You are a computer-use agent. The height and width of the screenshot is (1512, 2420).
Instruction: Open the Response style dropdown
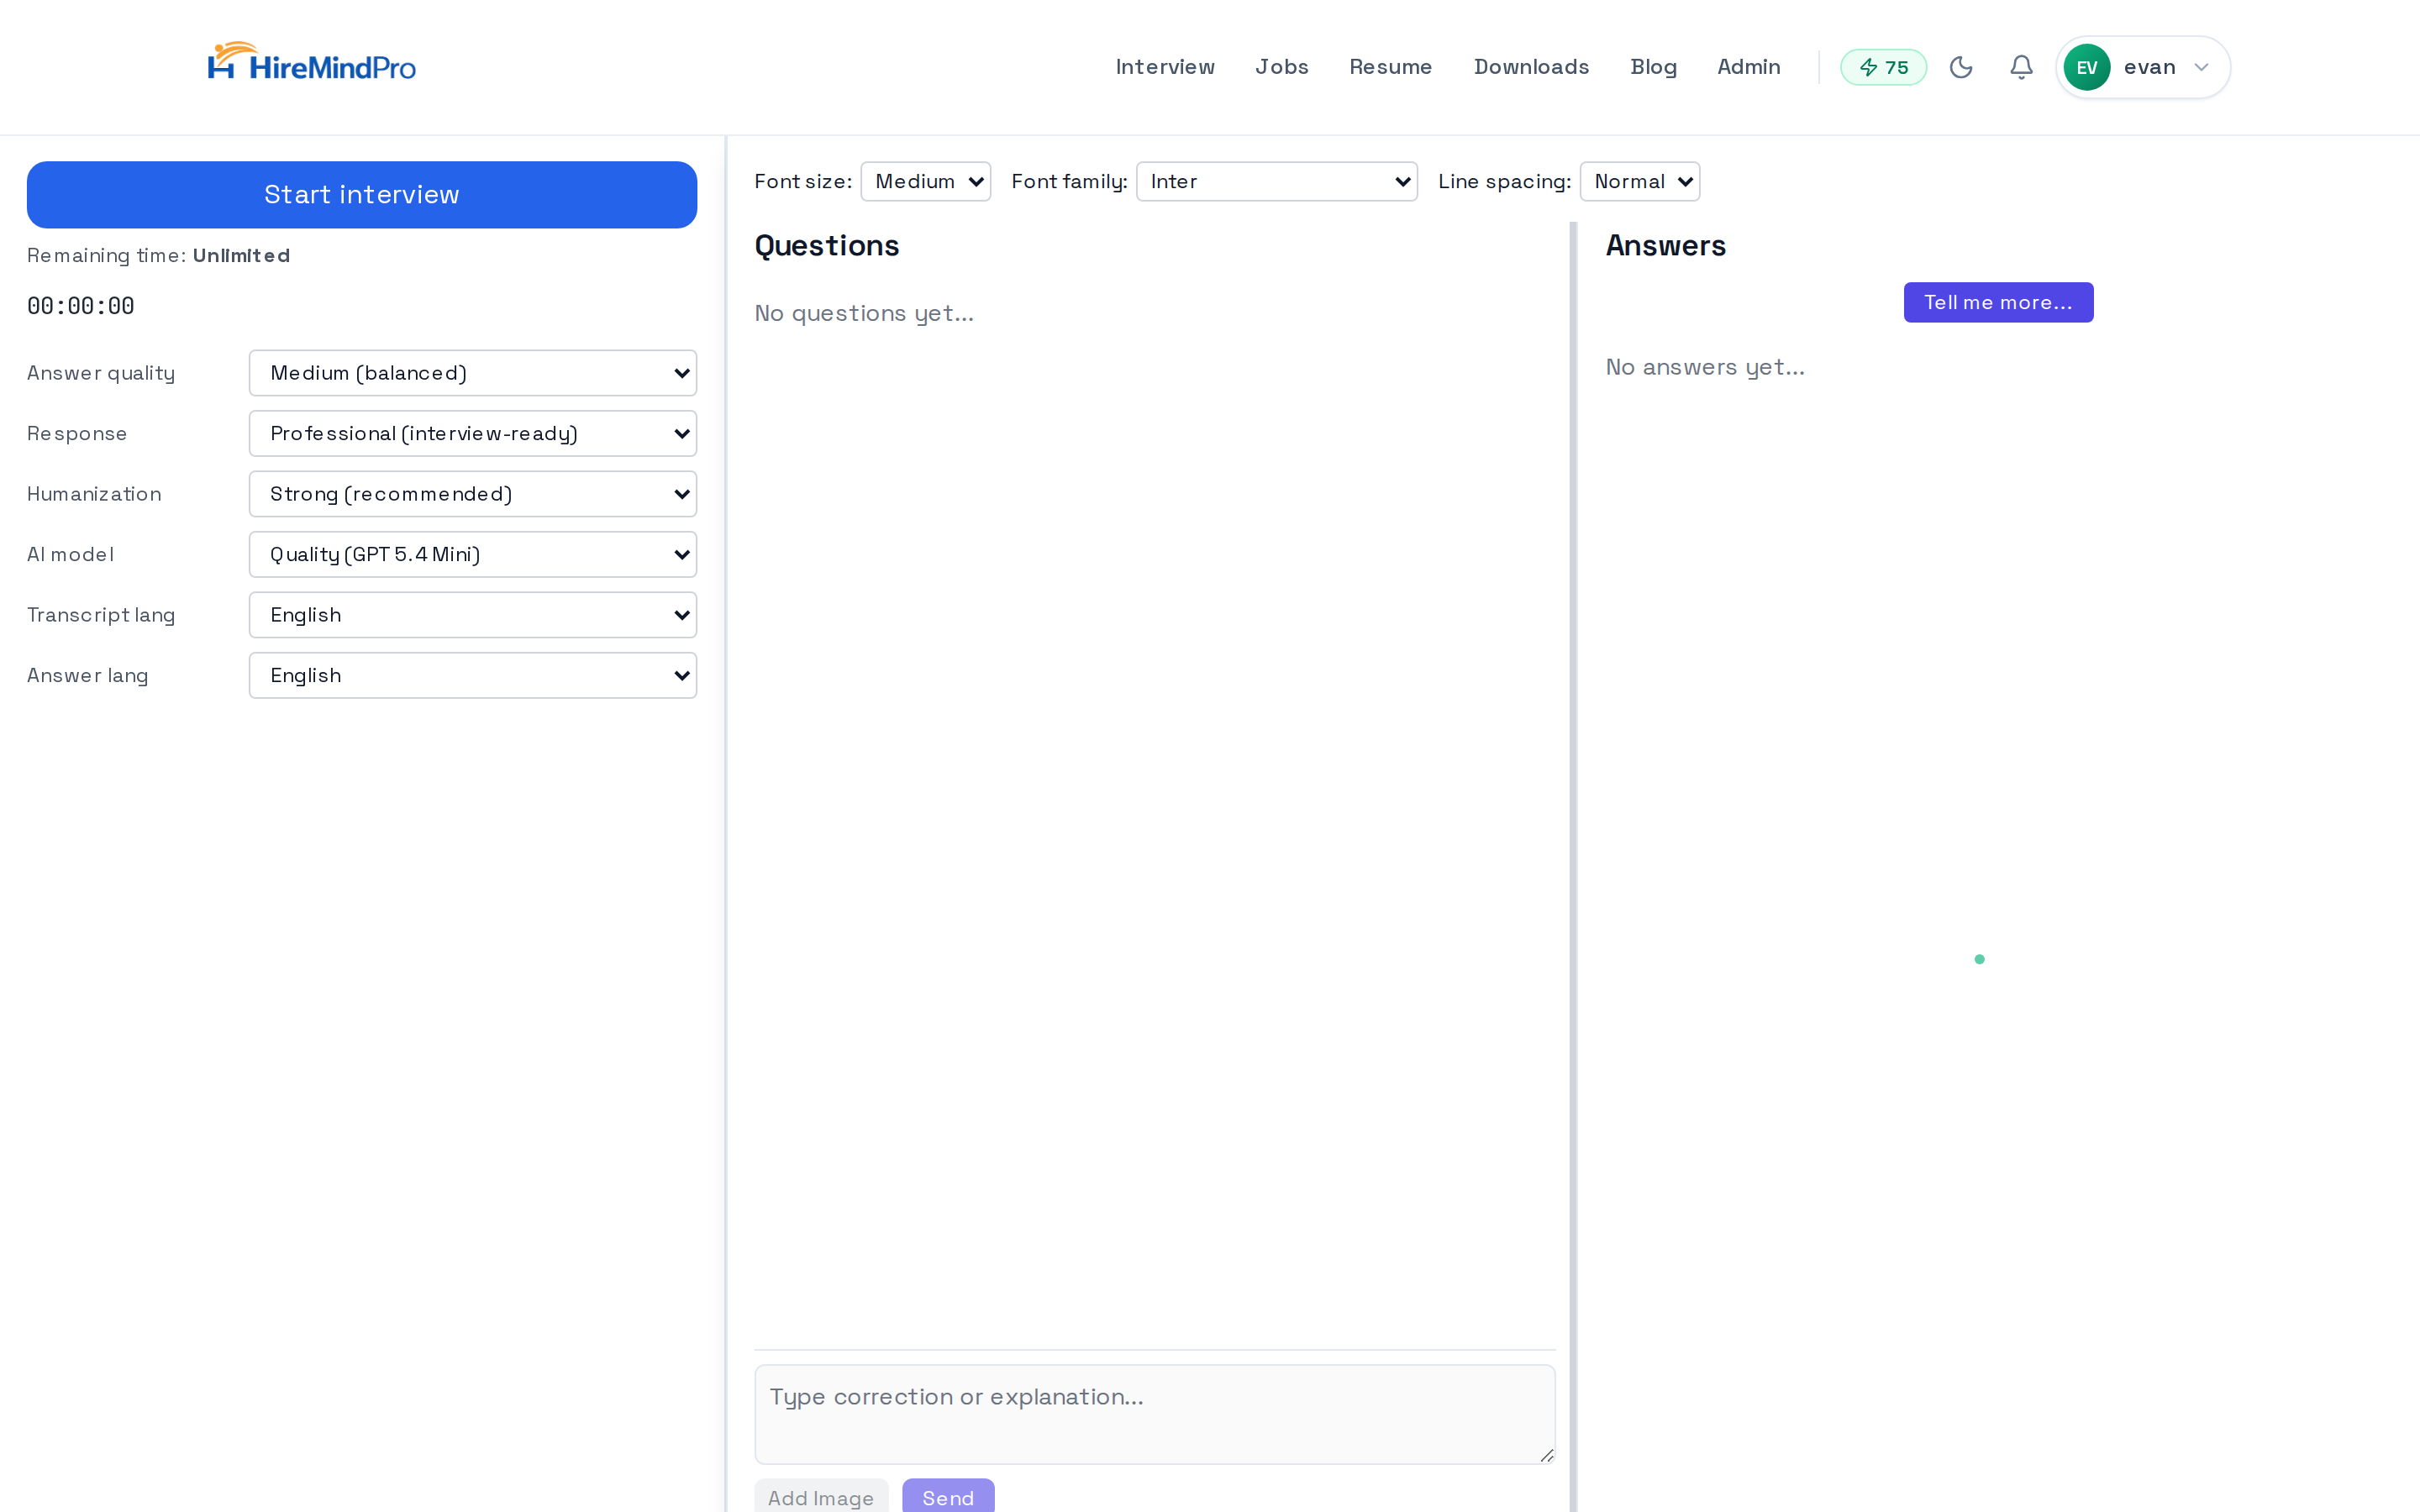coord(473,433)
